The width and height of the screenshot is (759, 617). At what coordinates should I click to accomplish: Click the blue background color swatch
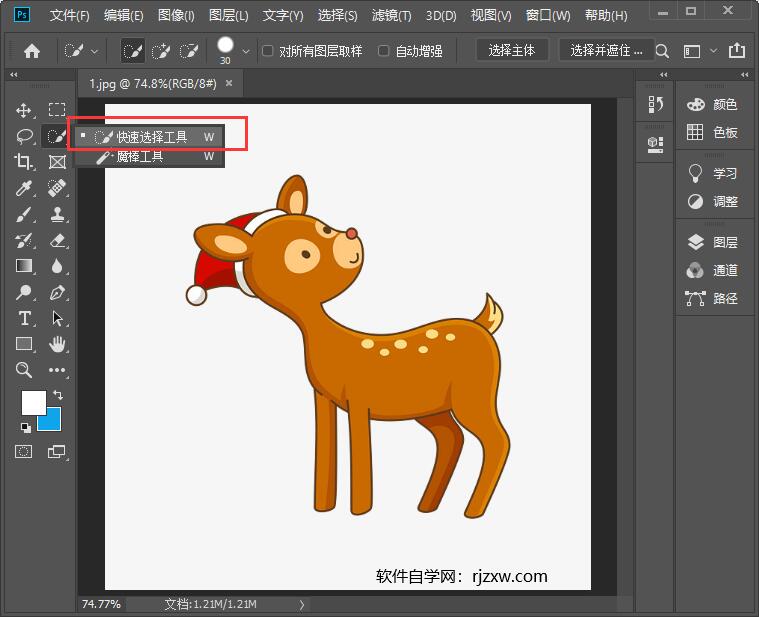pyautogui.click(x=51, y=420)
